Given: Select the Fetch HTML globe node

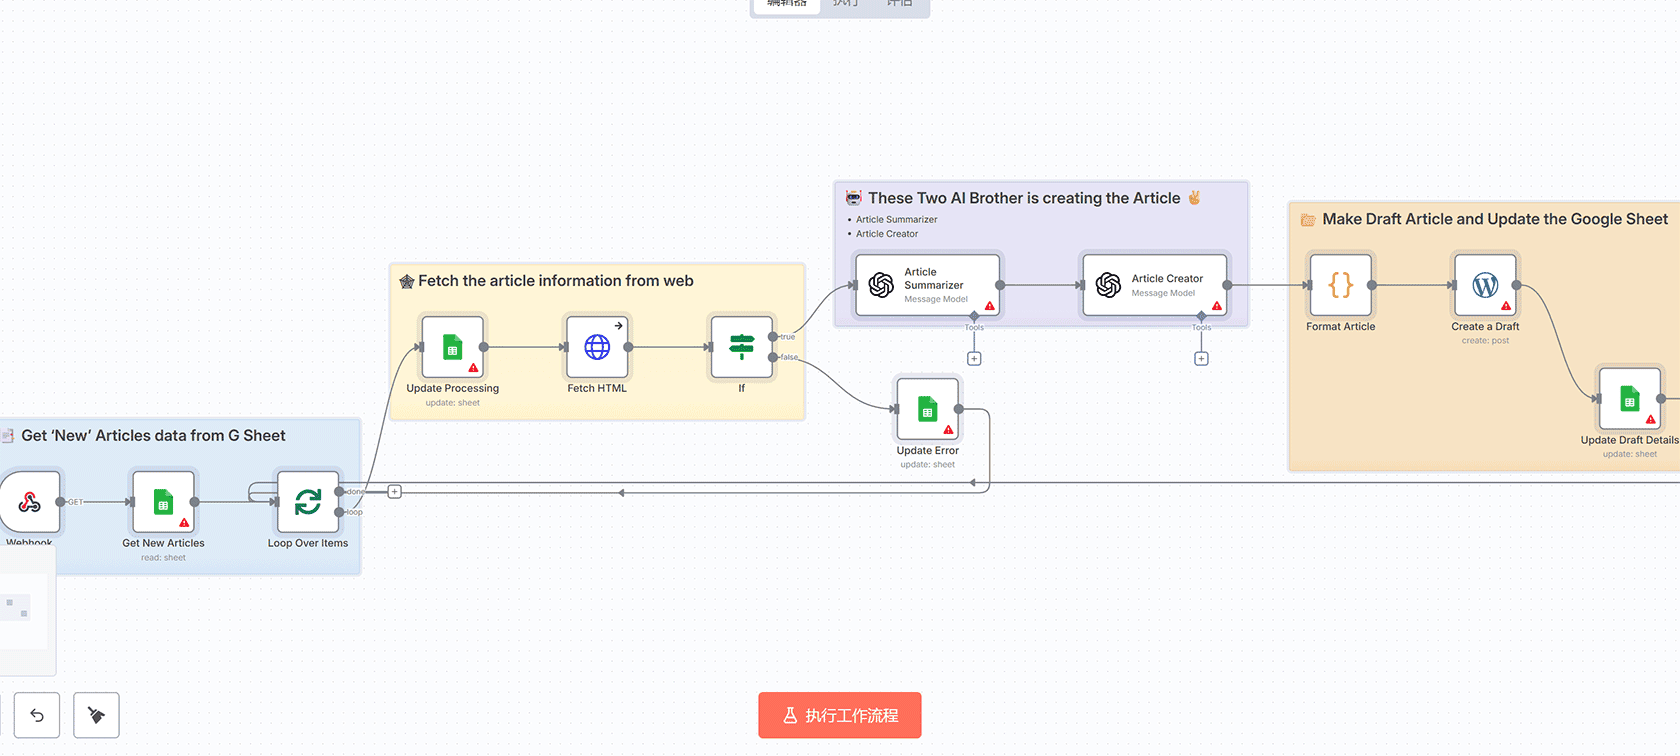Looking at the screenshot, I should tap(597, 347).
